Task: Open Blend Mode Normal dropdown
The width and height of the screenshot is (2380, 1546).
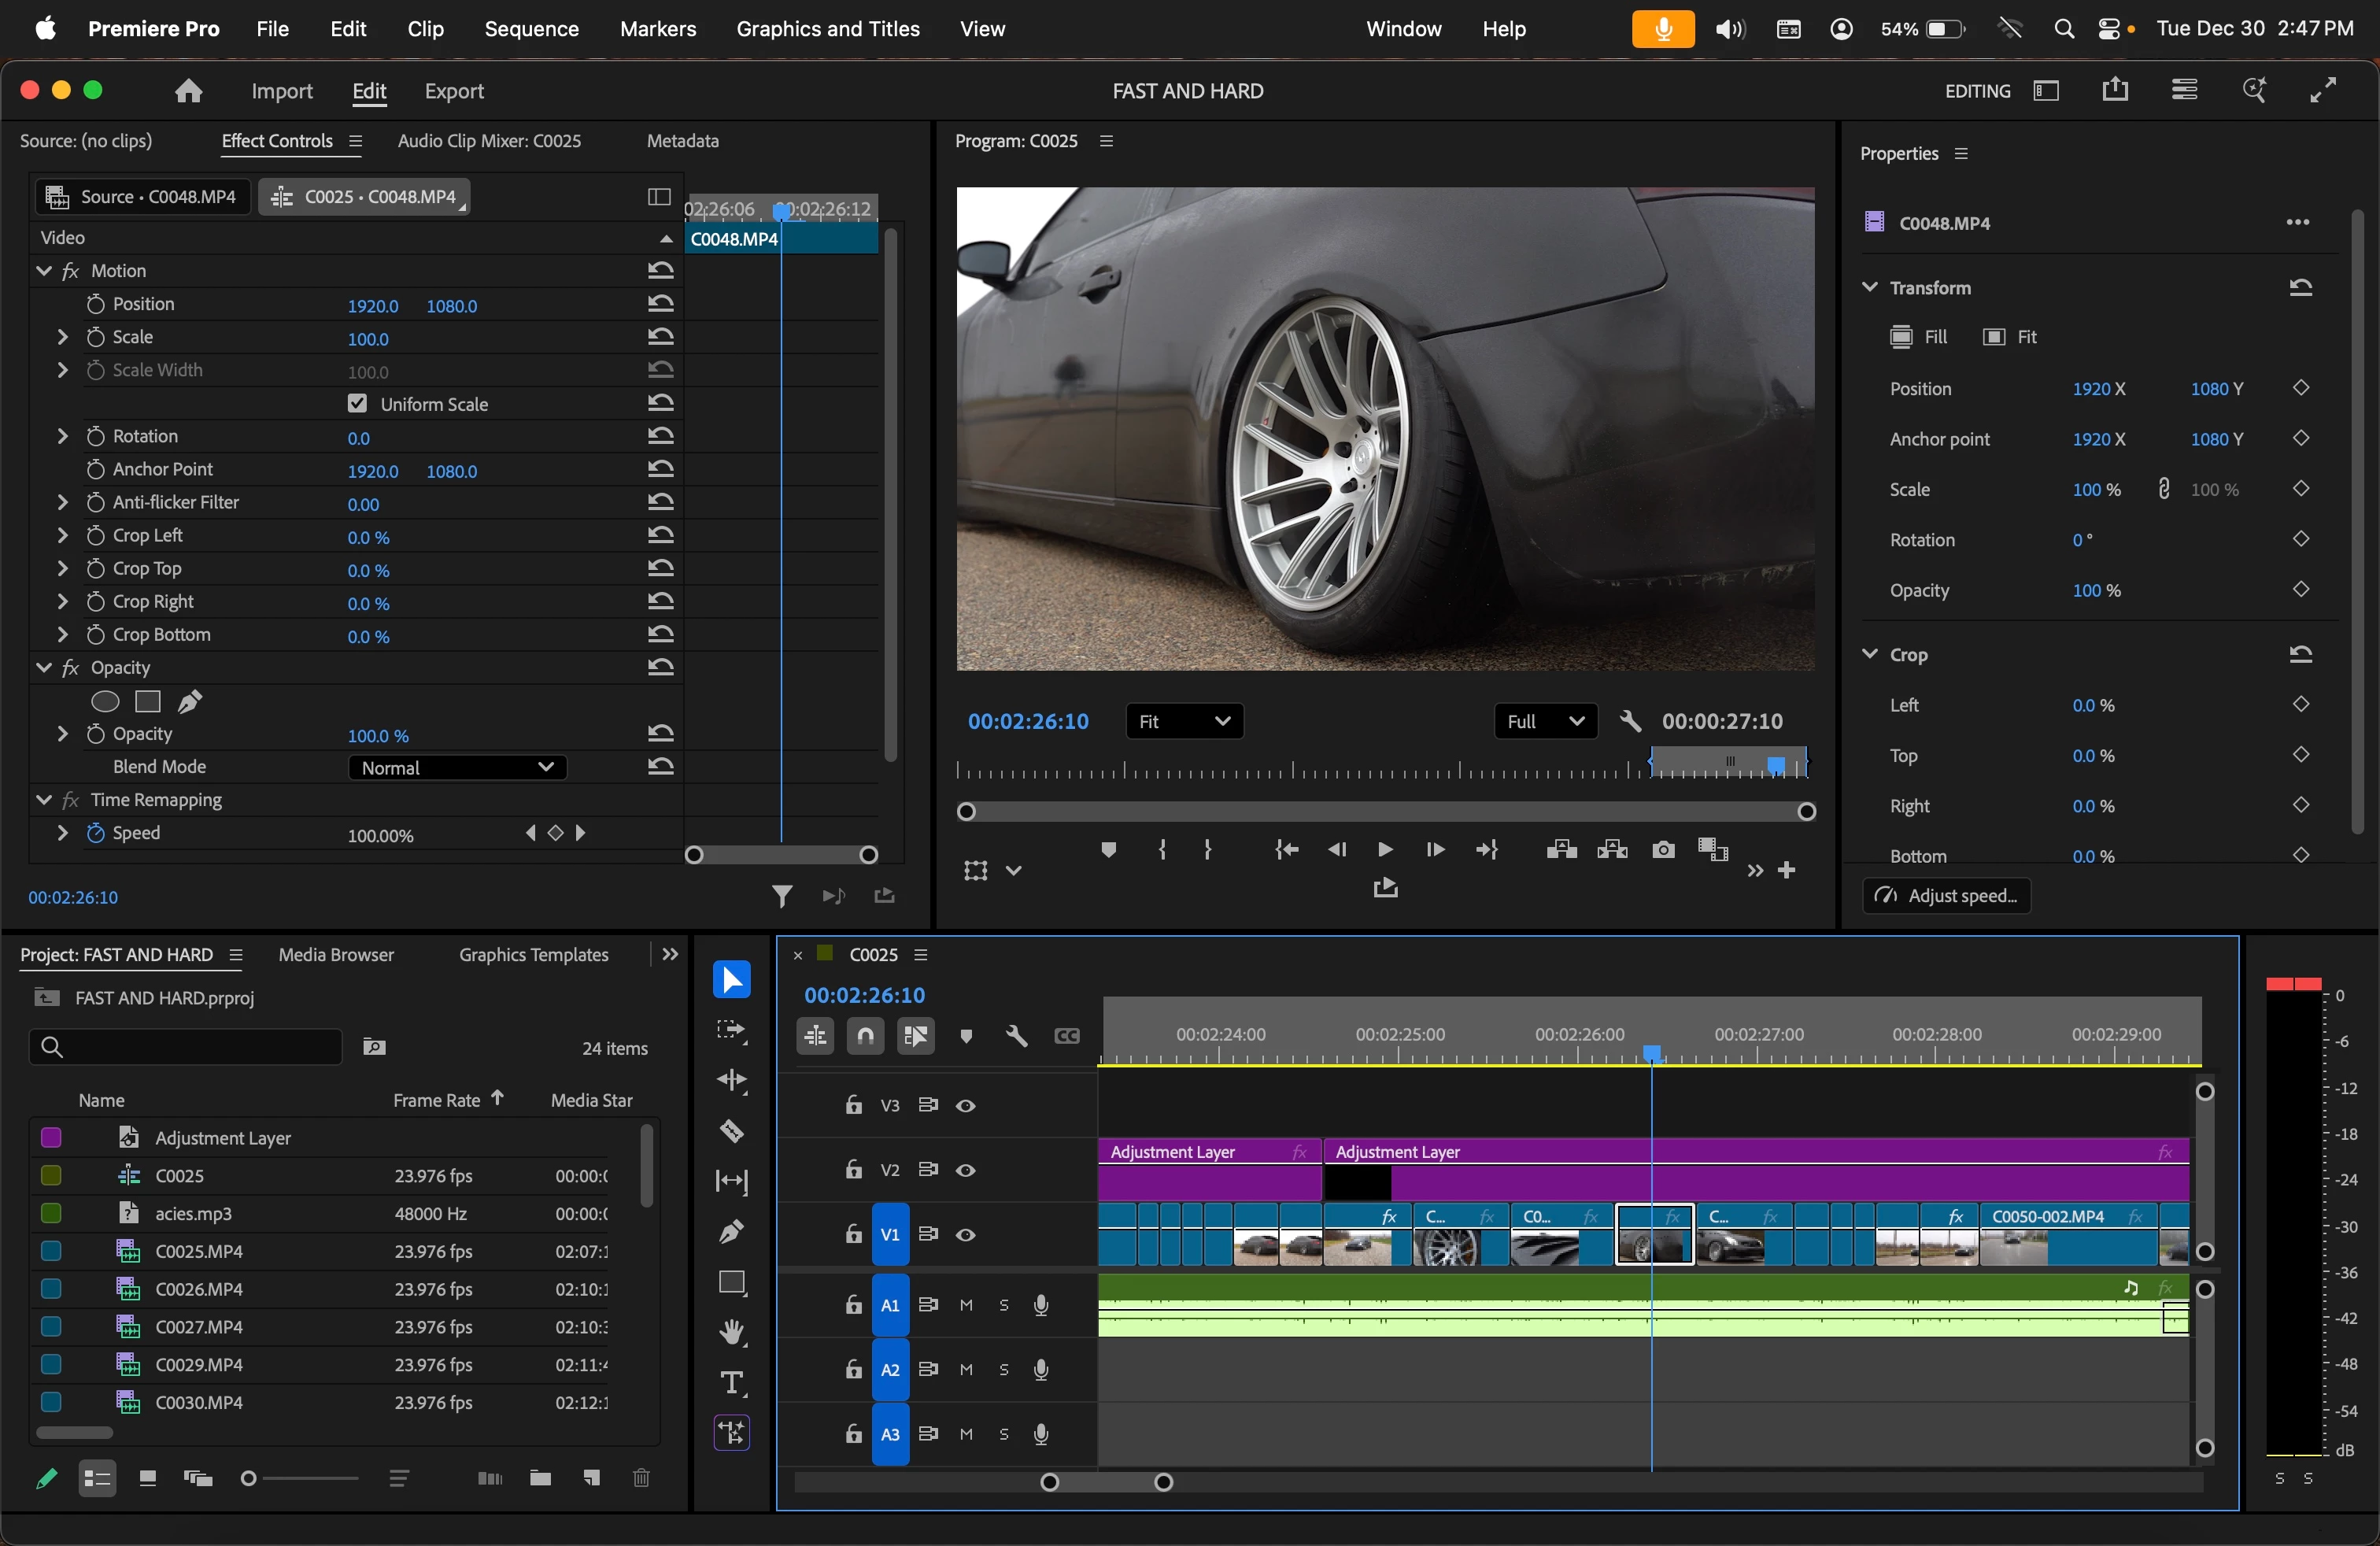Action: (x=457, y=767)
